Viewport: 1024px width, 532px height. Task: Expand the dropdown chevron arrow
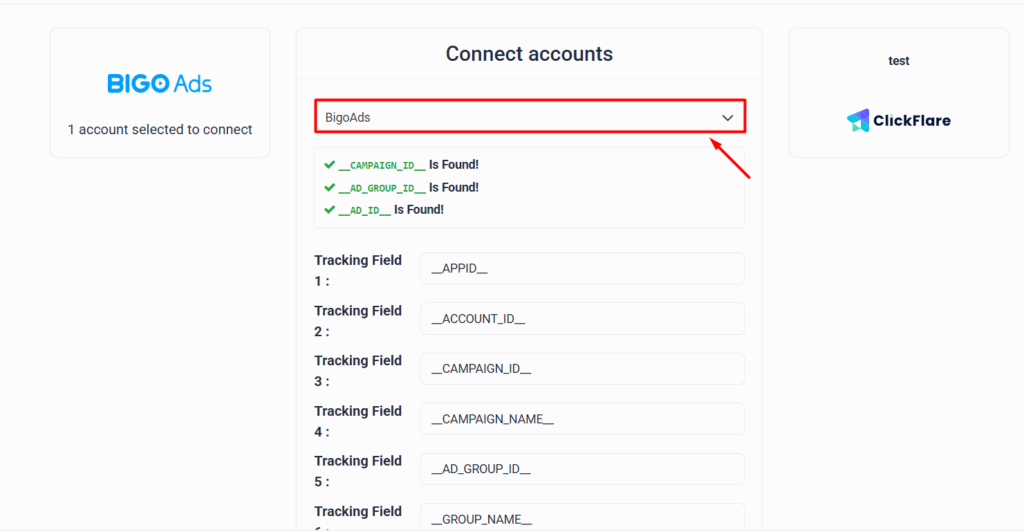point(728,118)
